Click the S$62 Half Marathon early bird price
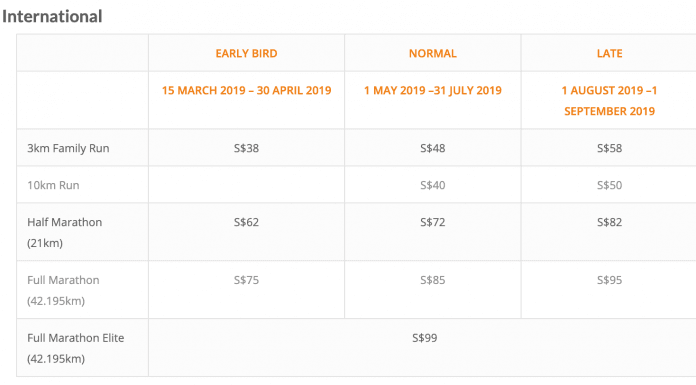 246,222
